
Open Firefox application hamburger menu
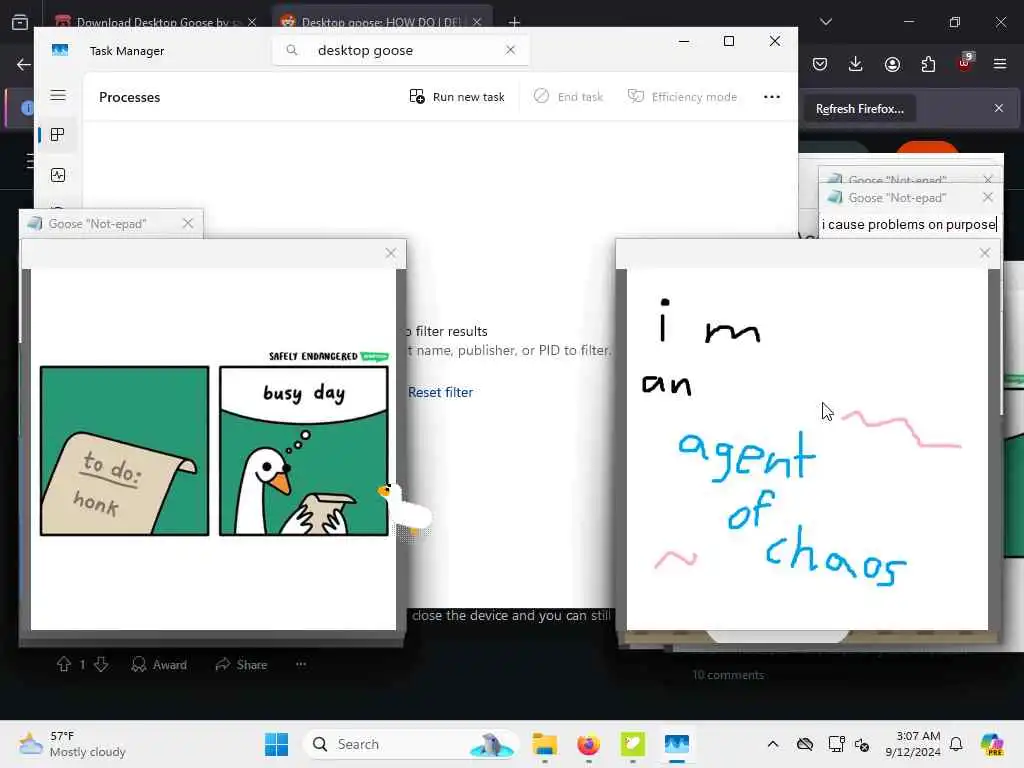click(x=1000, y=64)
